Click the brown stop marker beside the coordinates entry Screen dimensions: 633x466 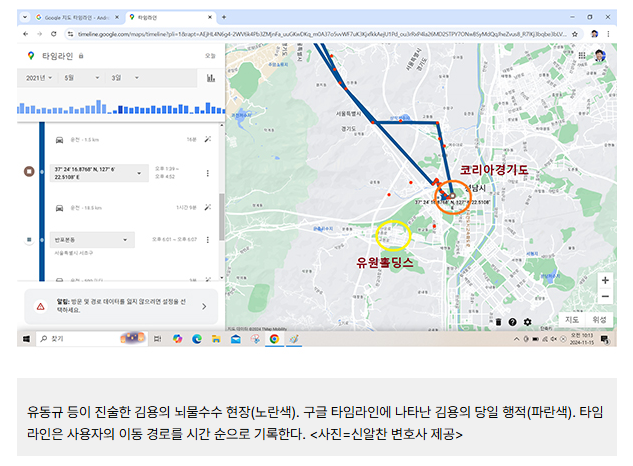[x=29, y=171]
